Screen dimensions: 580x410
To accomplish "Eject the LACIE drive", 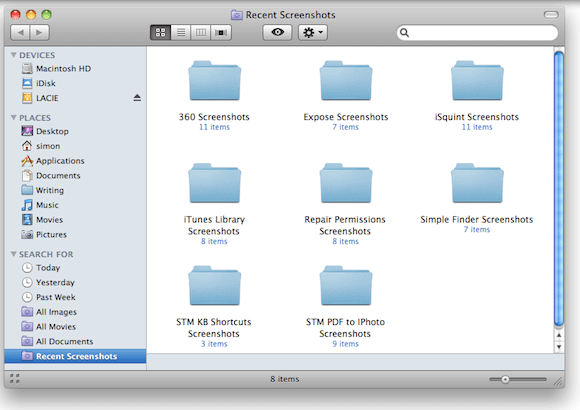I will click(x=137, y=98).
